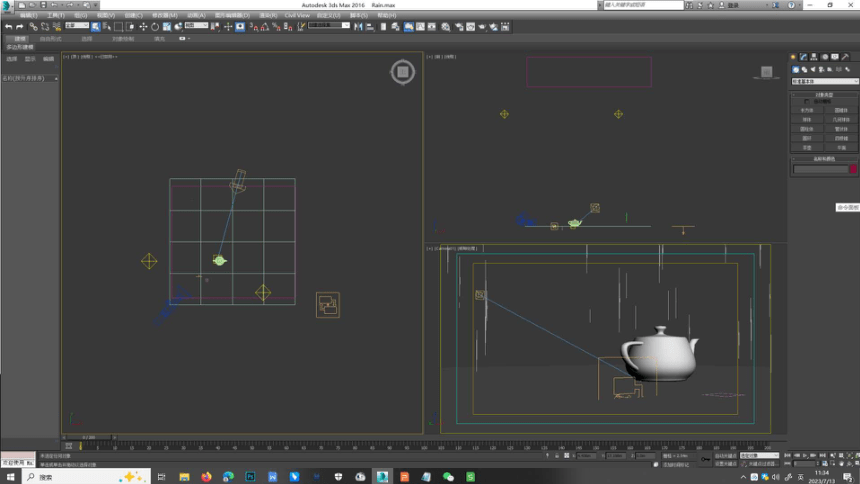Open the 工具(T) menu
The width and height of the screenshot is (860, 484).
(55, 15)
